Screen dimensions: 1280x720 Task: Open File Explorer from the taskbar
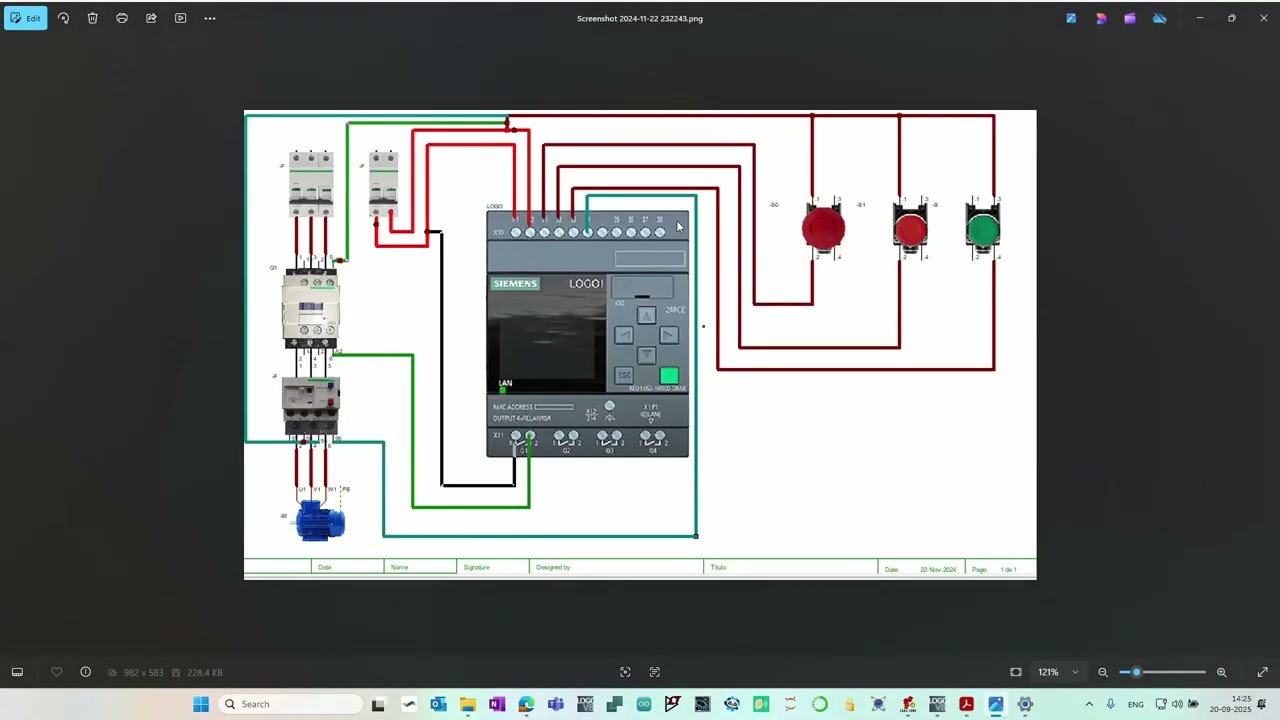click(468, 704)
